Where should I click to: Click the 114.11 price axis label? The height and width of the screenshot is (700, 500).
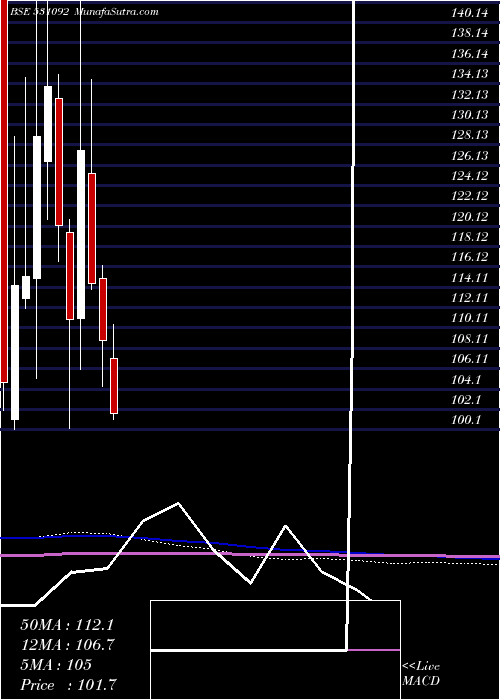(x=470, y=279)
